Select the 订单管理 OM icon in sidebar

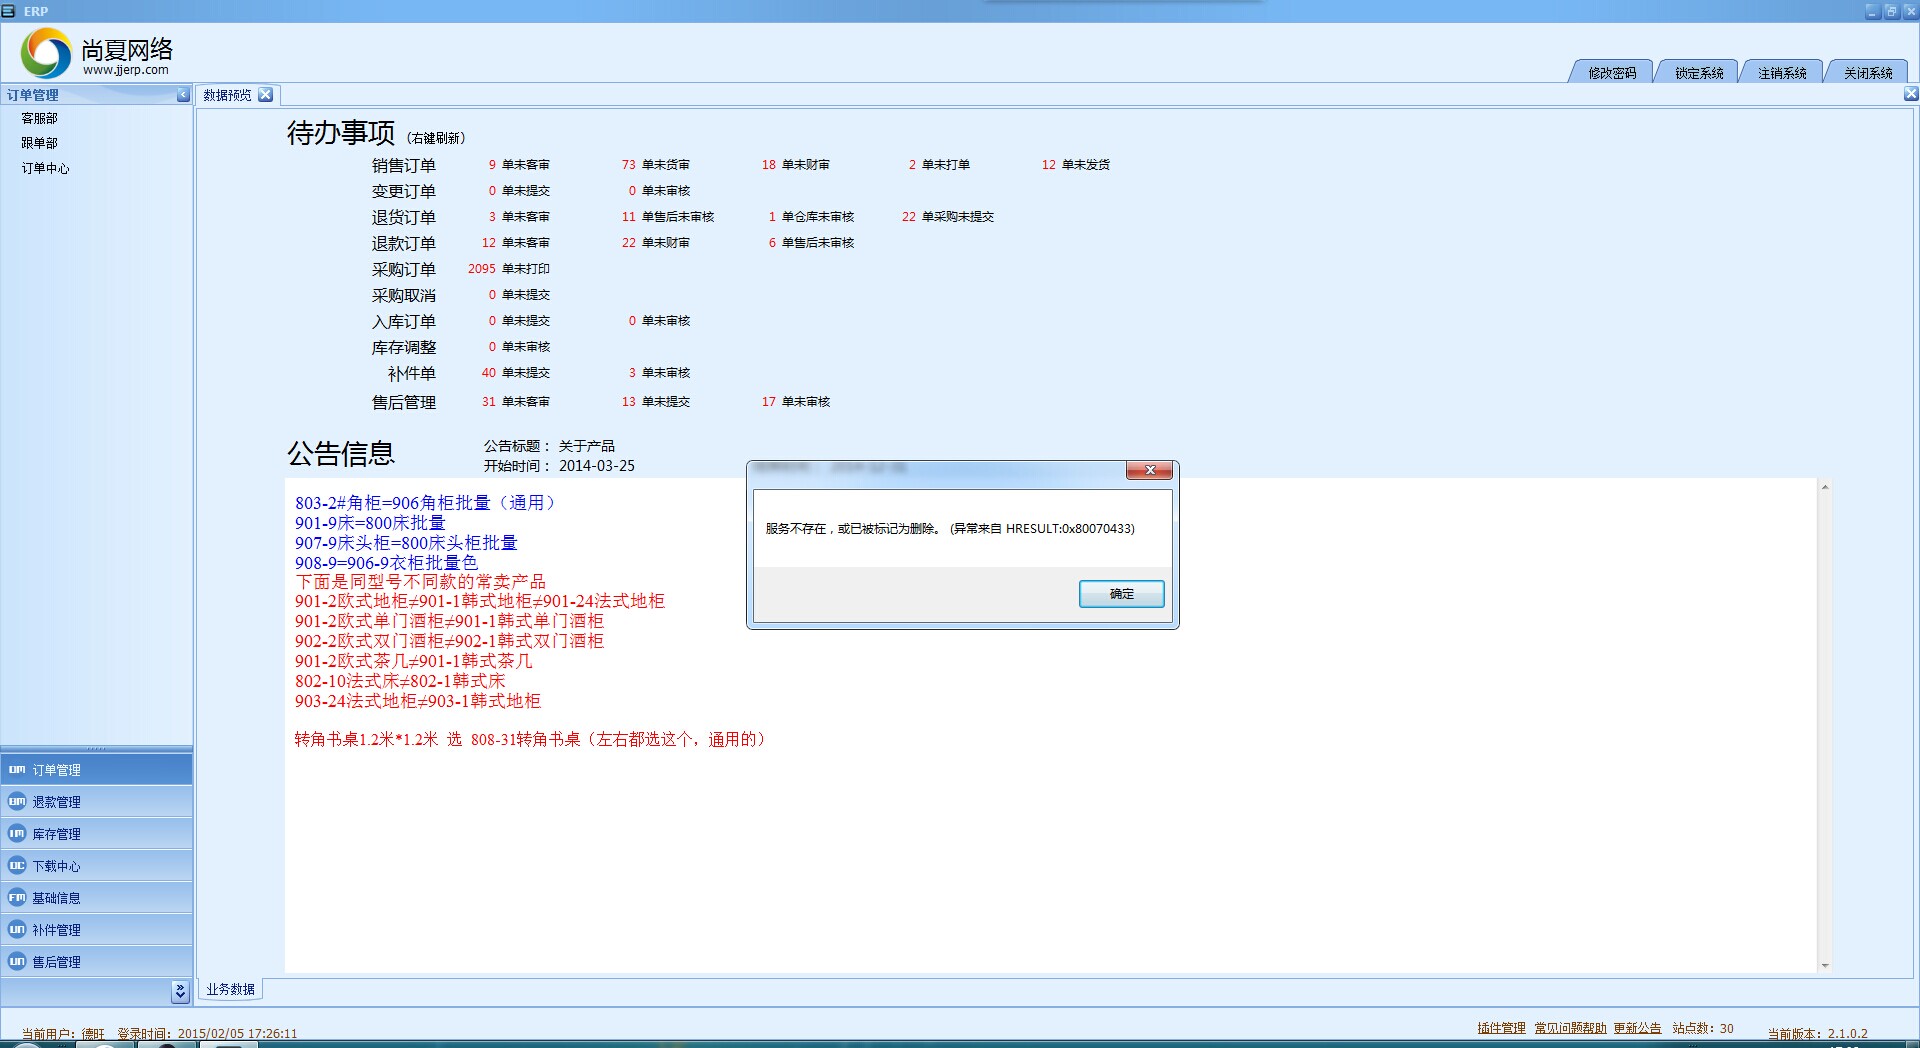pos(16,769)
